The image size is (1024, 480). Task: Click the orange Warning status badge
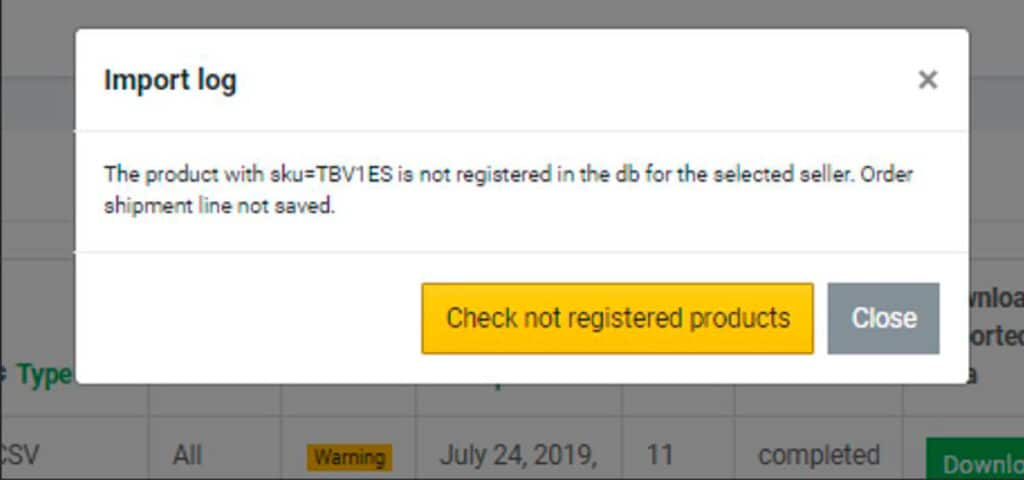click(x=349, y=457)
